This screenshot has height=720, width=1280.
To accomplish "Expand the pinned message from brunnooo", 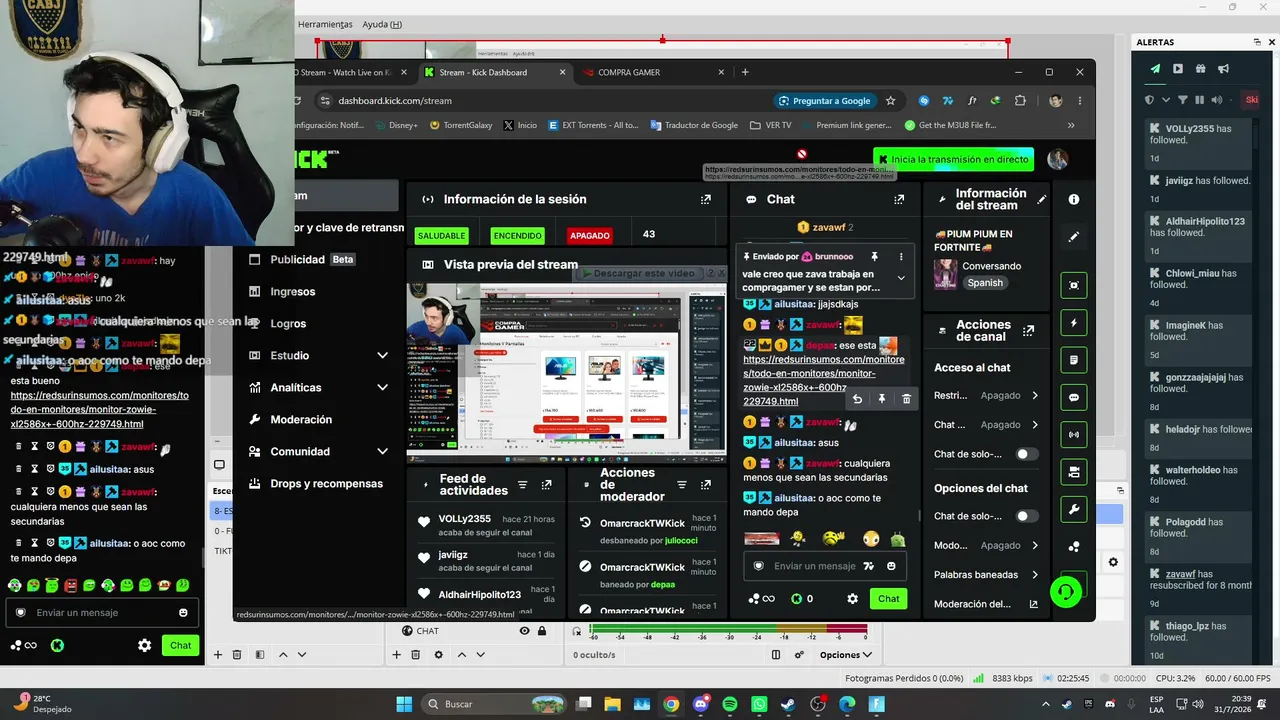I will [x=901, y=278].
